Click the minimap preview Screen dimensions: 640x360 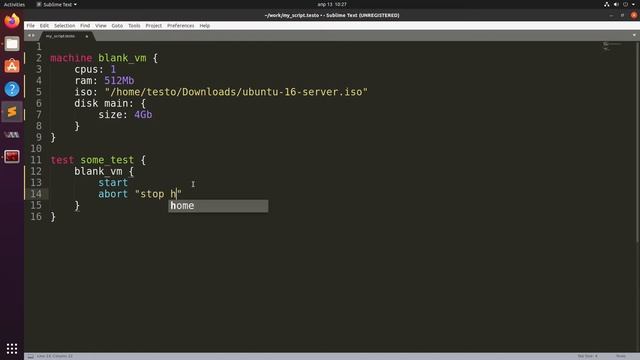coord(612,46)
